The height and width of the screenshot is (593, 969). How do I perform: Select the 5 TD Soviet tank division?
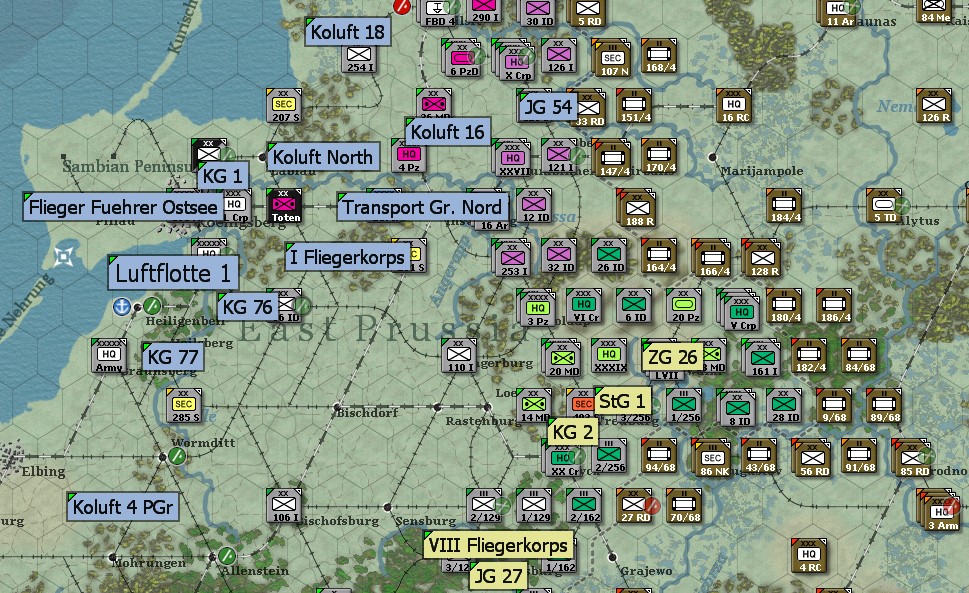click(x=884, y=206)
